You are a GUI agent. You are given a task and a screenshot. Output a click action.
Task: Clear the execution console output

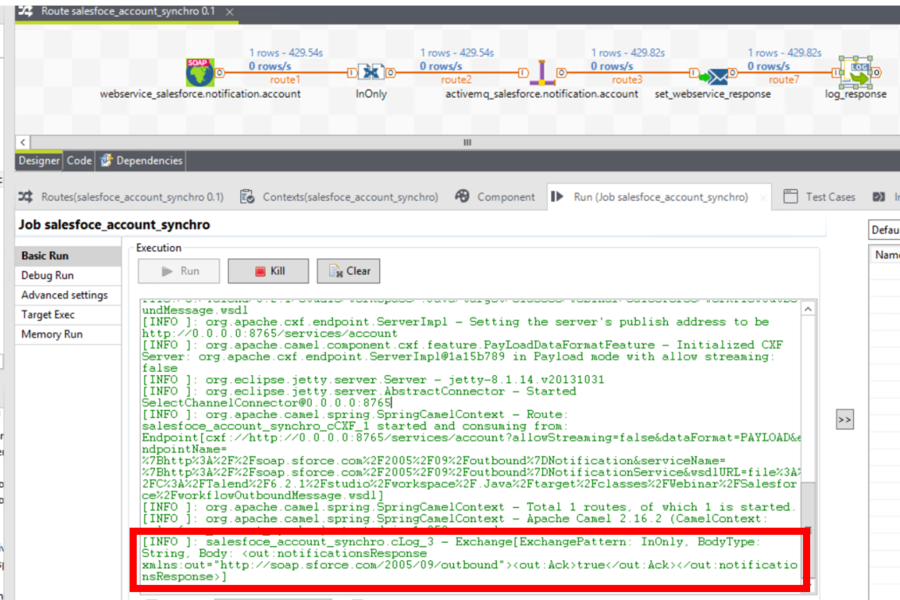pyautogui.click(x=348, y=271)
